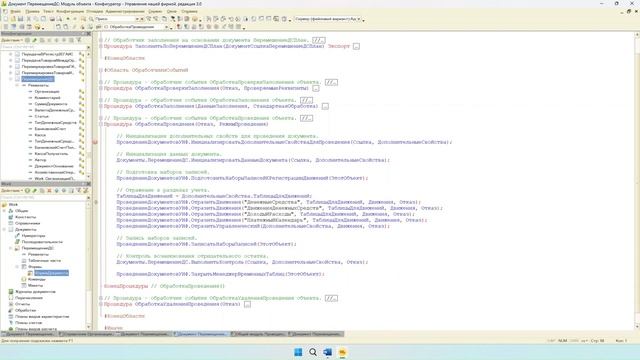Click pencil Edit icon in upper panel toolbar

[35, 40]
